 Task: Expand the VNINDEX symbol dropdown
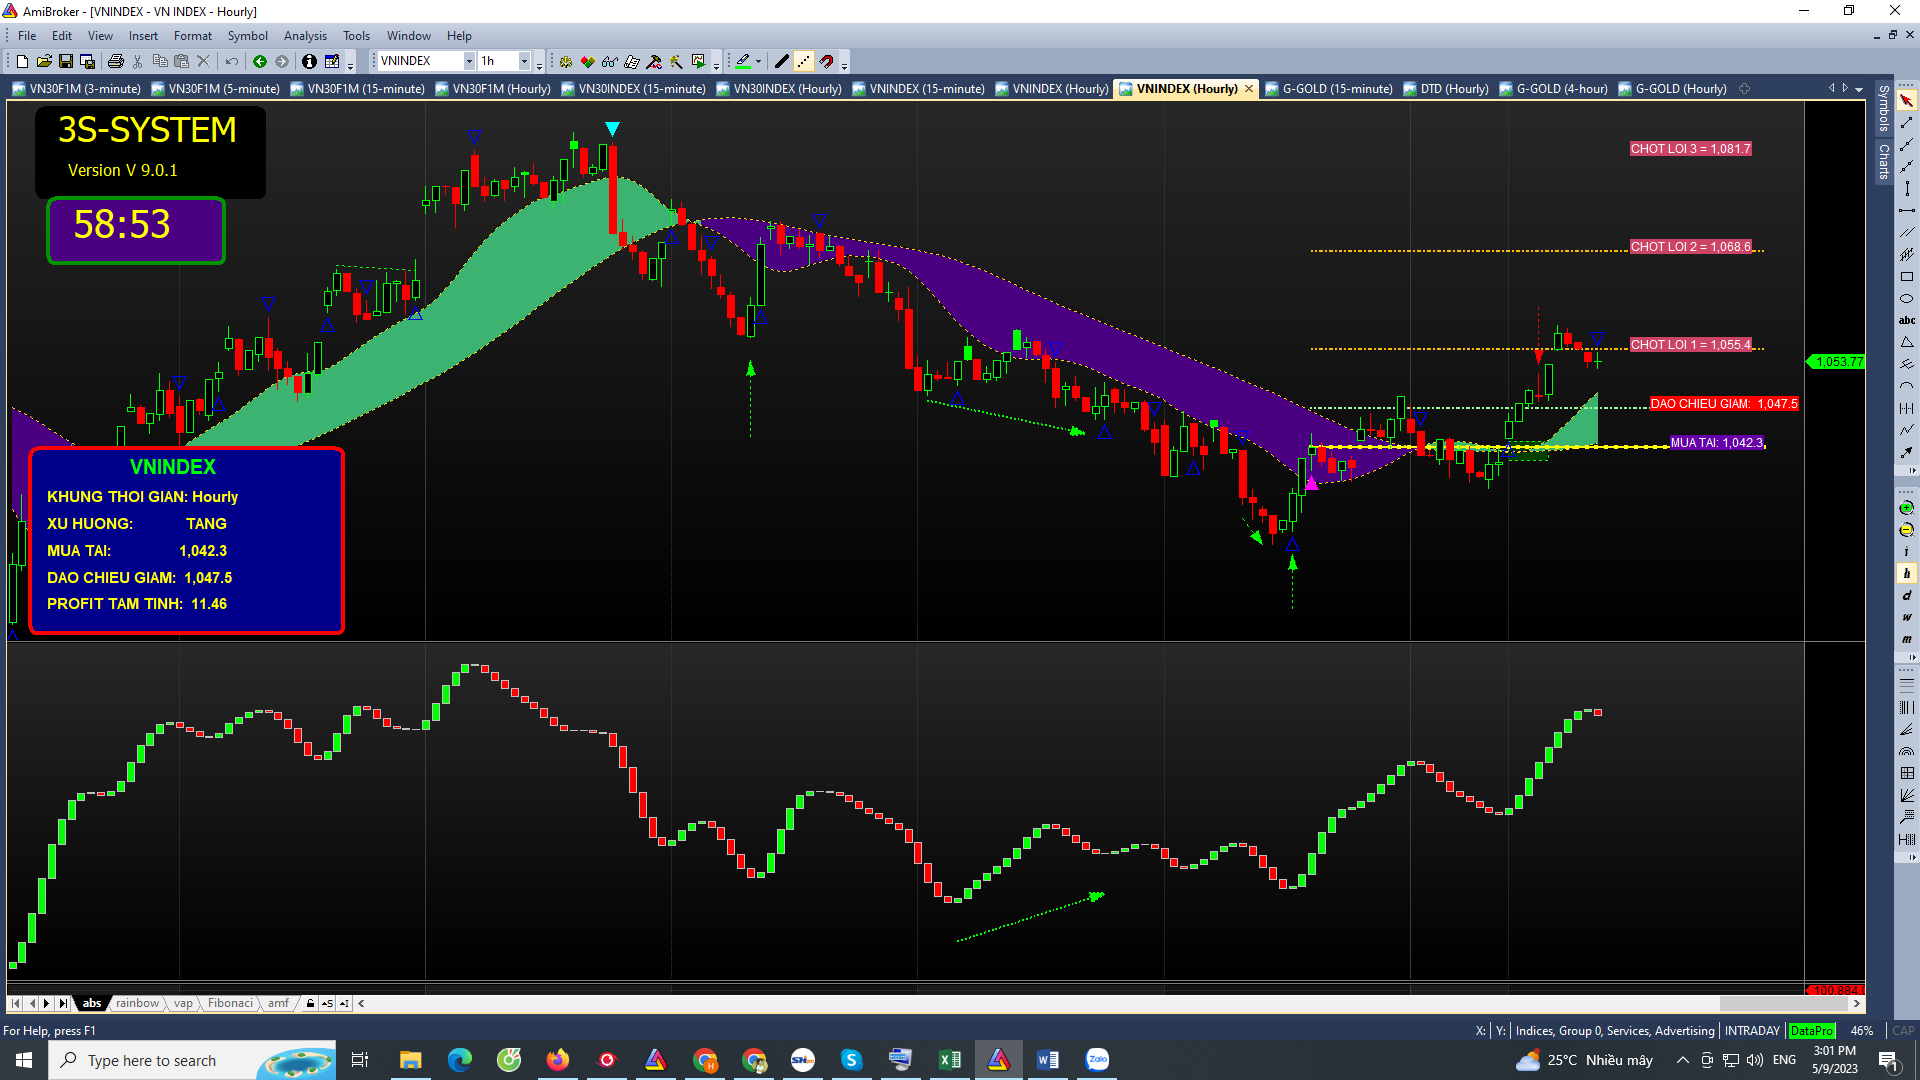469,62
